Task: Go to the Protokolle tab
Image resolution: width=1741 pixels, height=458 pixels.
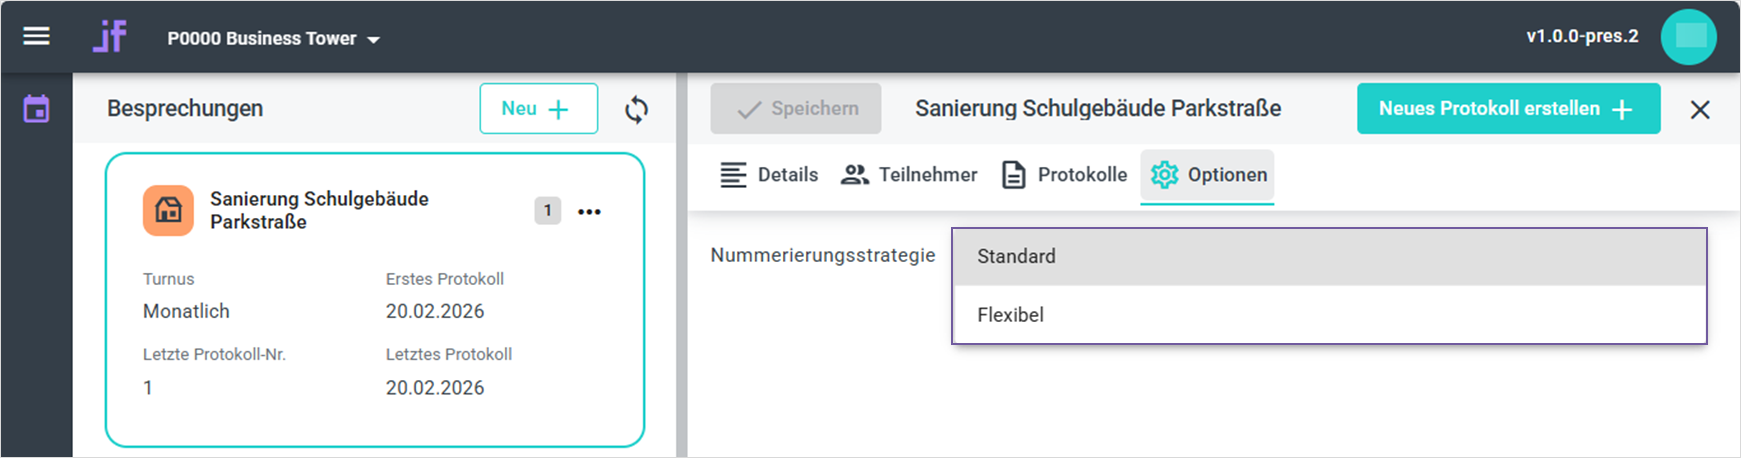Action: (x=1065, y=175)
